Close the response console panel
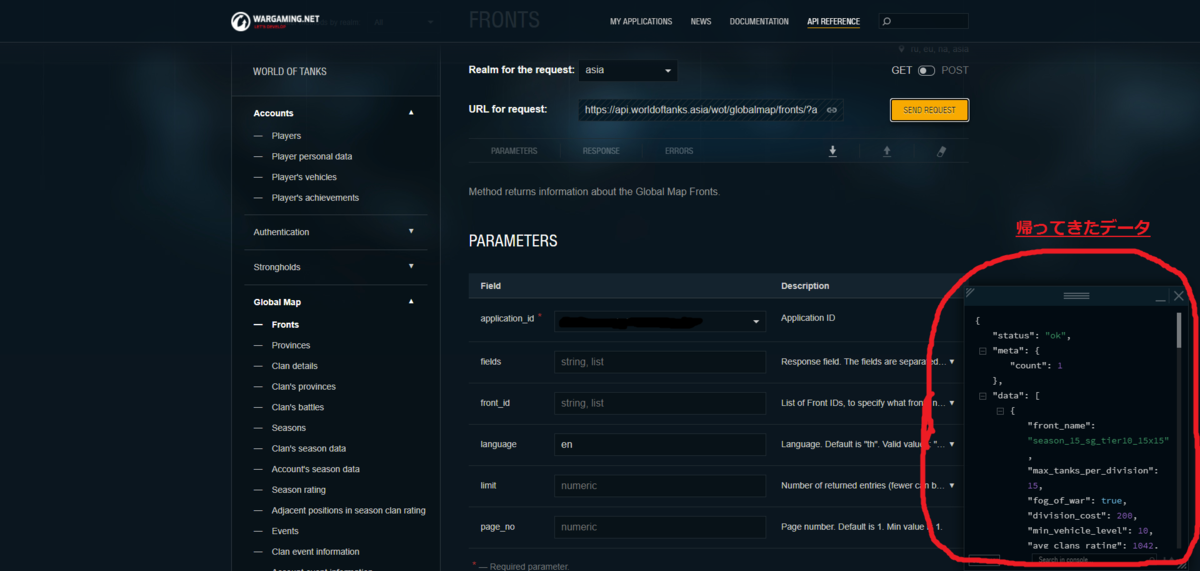 pyautogui.click(x=1179, y=296)
